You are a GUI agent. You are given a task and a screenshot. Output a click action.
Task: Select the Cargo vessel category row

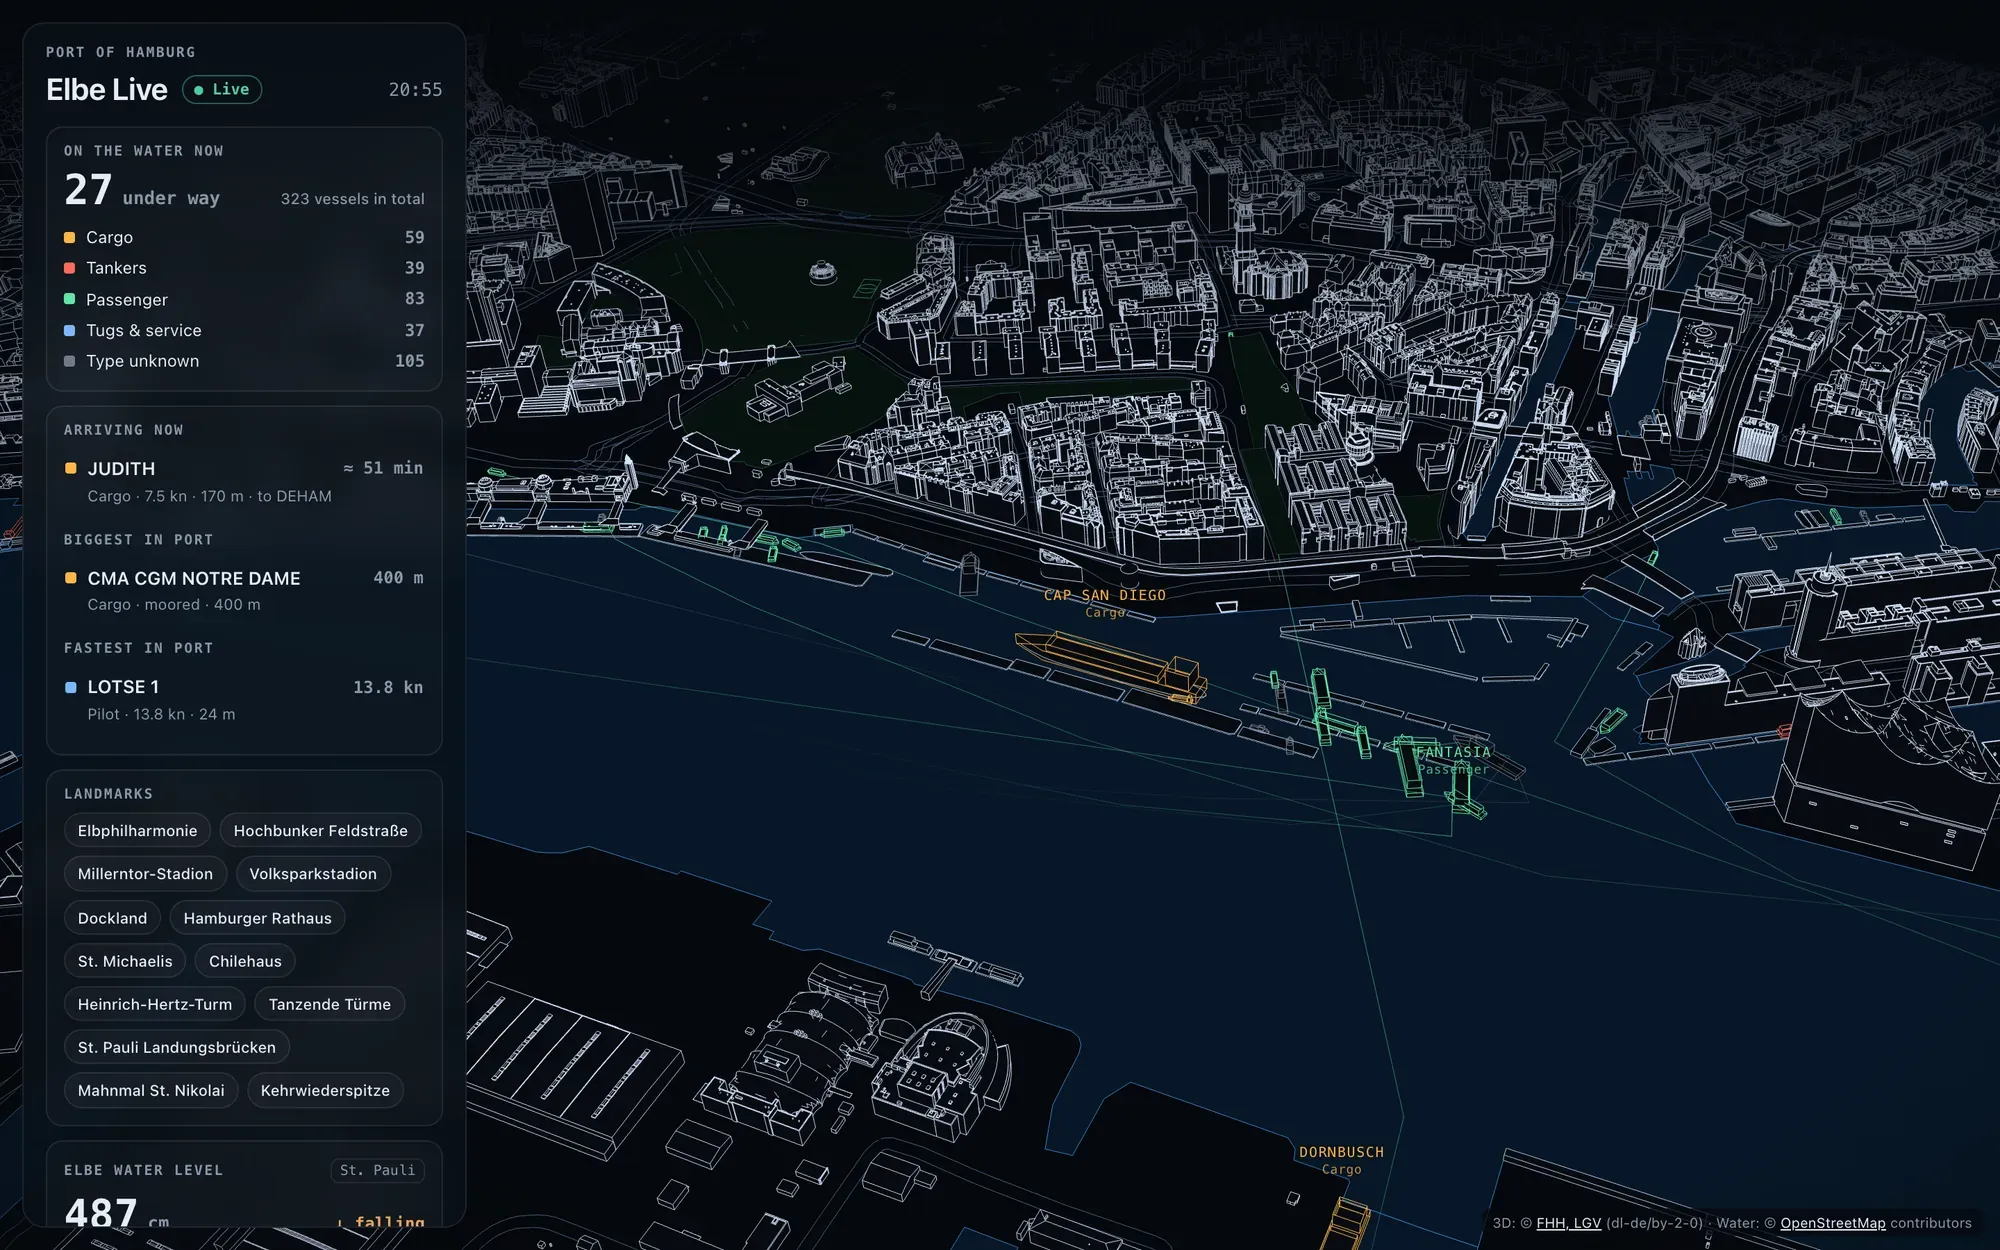244,238
